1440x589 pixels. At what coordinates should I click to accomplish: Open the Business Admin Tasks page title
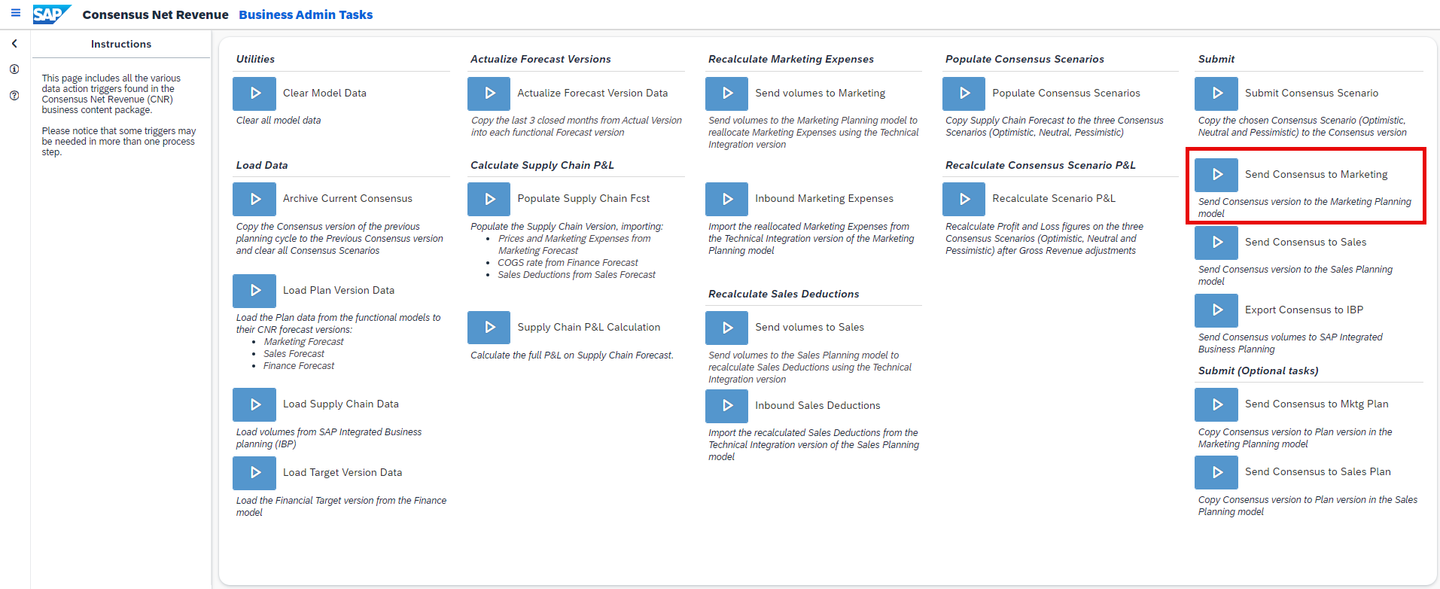(306, 15)
